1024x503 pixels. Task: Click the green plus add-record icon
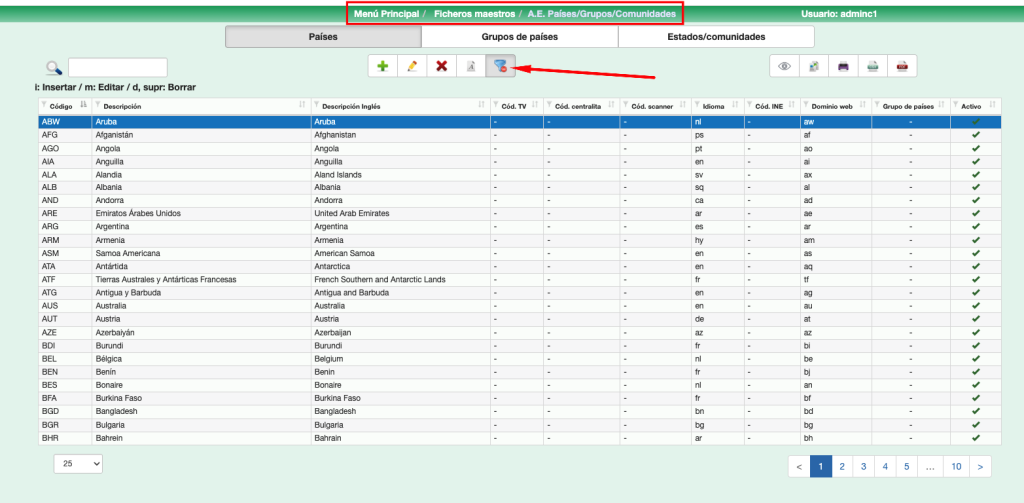coord(382,66)
